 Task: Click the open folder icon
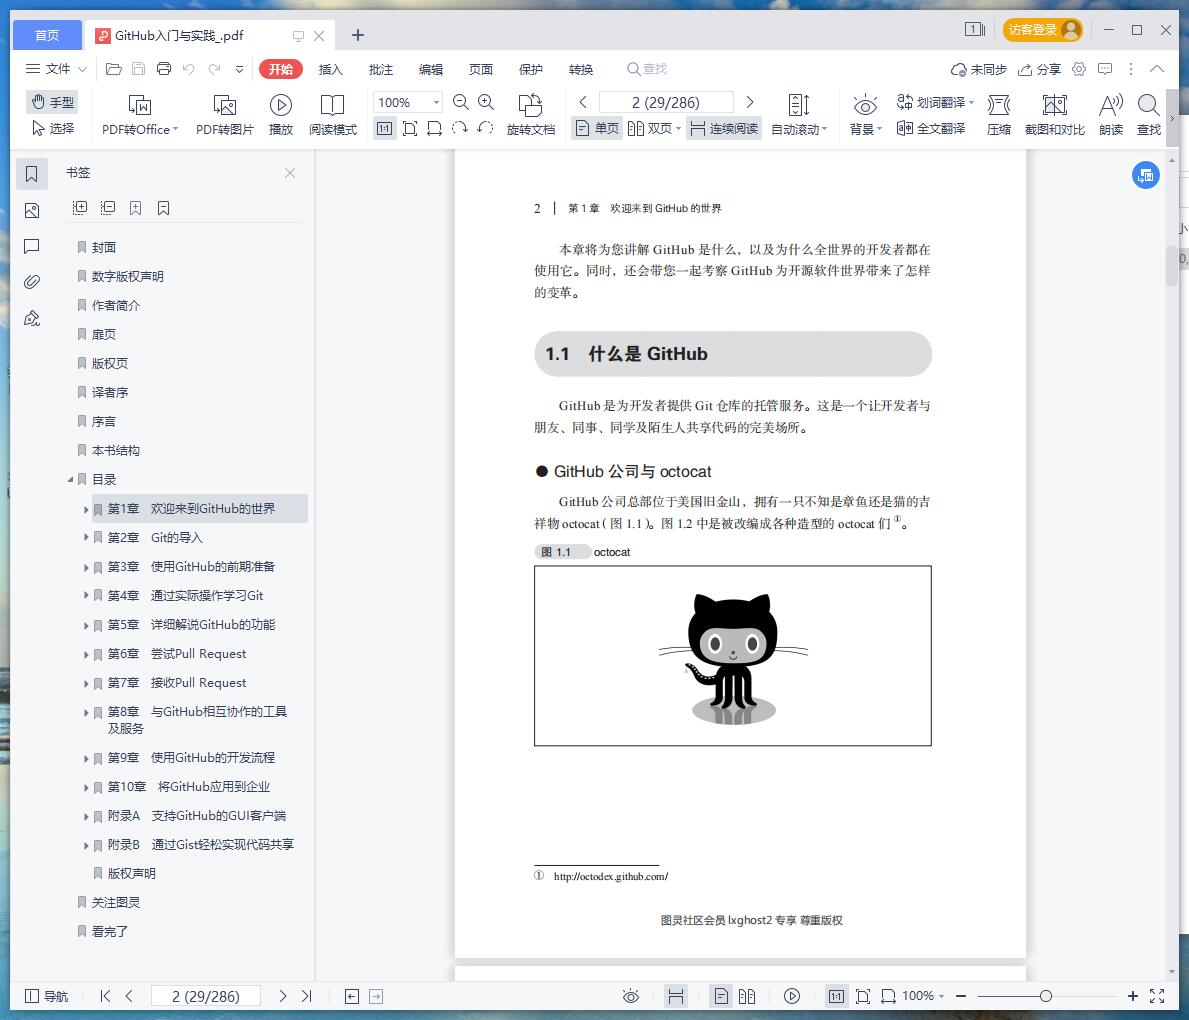[x=114, y=69]
